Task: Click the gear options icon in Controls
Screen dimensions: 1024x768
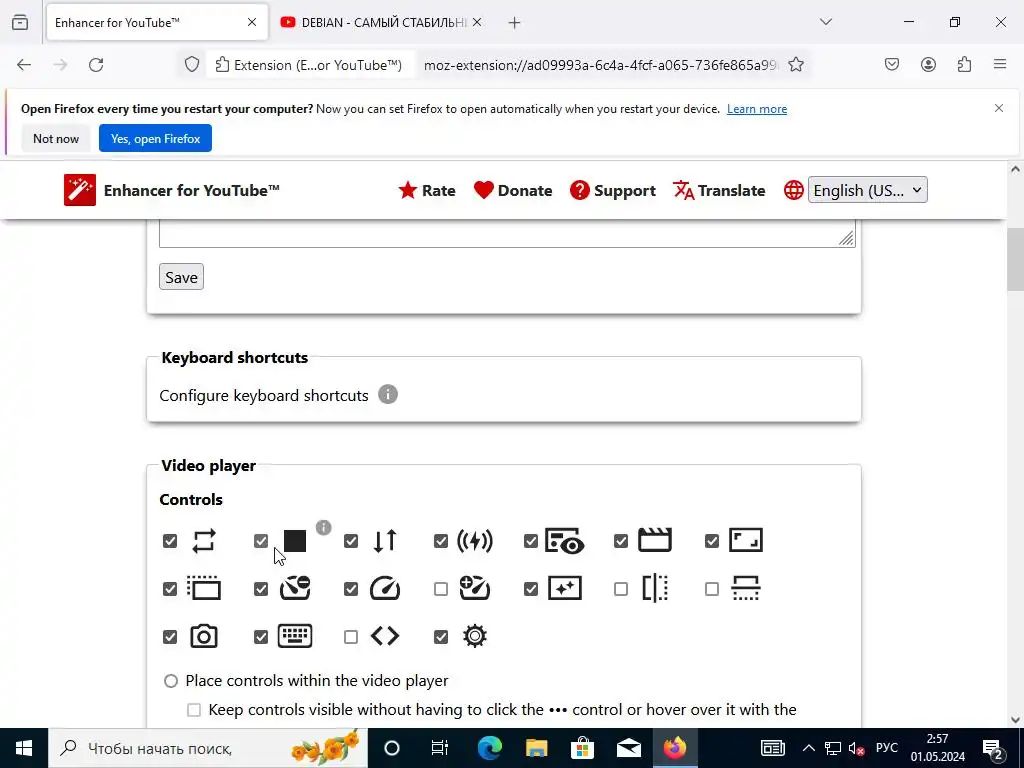Action: pos(475,636)
